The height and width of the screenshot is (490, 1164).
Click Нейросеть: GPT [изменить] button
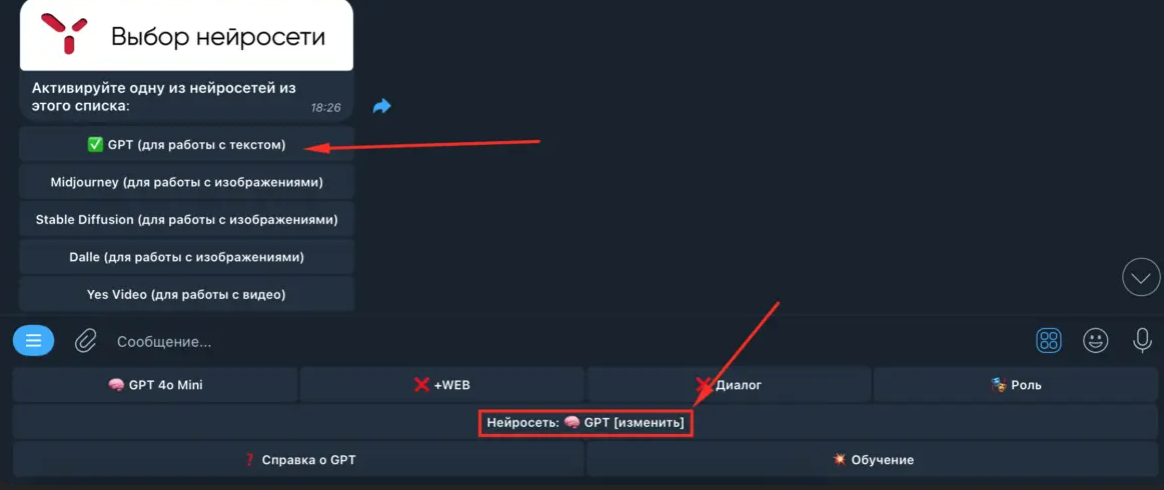[585, 422]
